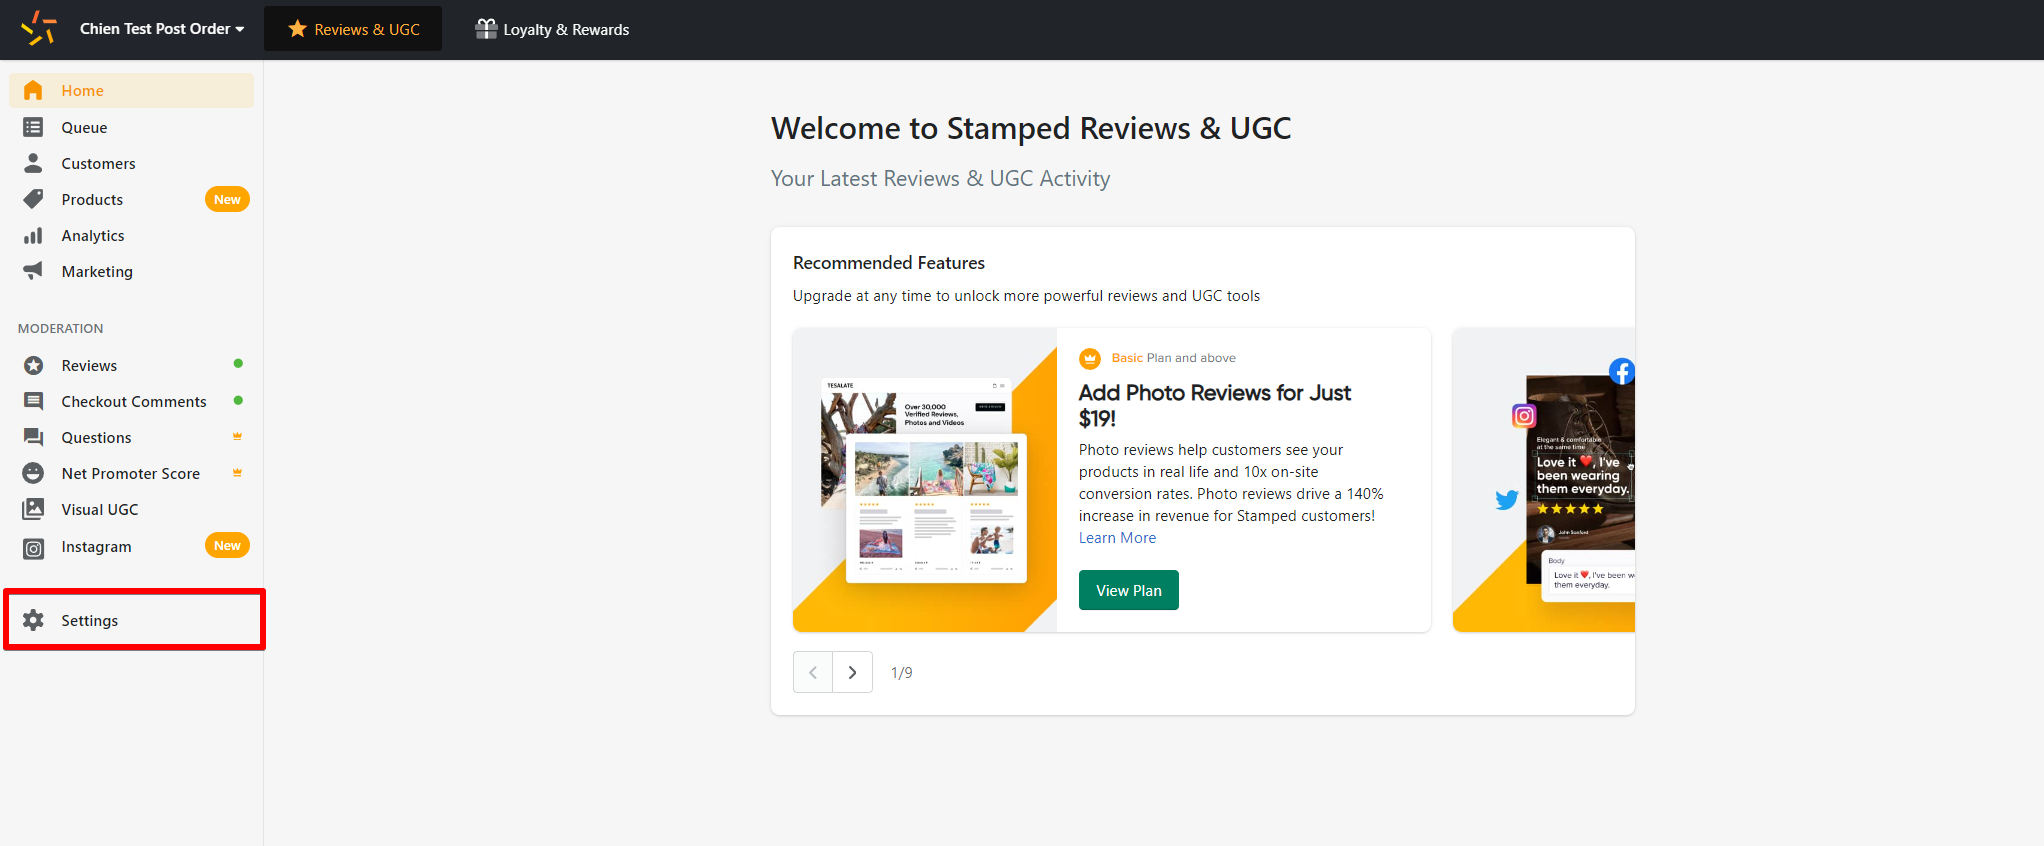Click the Twitter bird icon on second card
This screenshot has width=2044, height=846.
point(1507,500)
